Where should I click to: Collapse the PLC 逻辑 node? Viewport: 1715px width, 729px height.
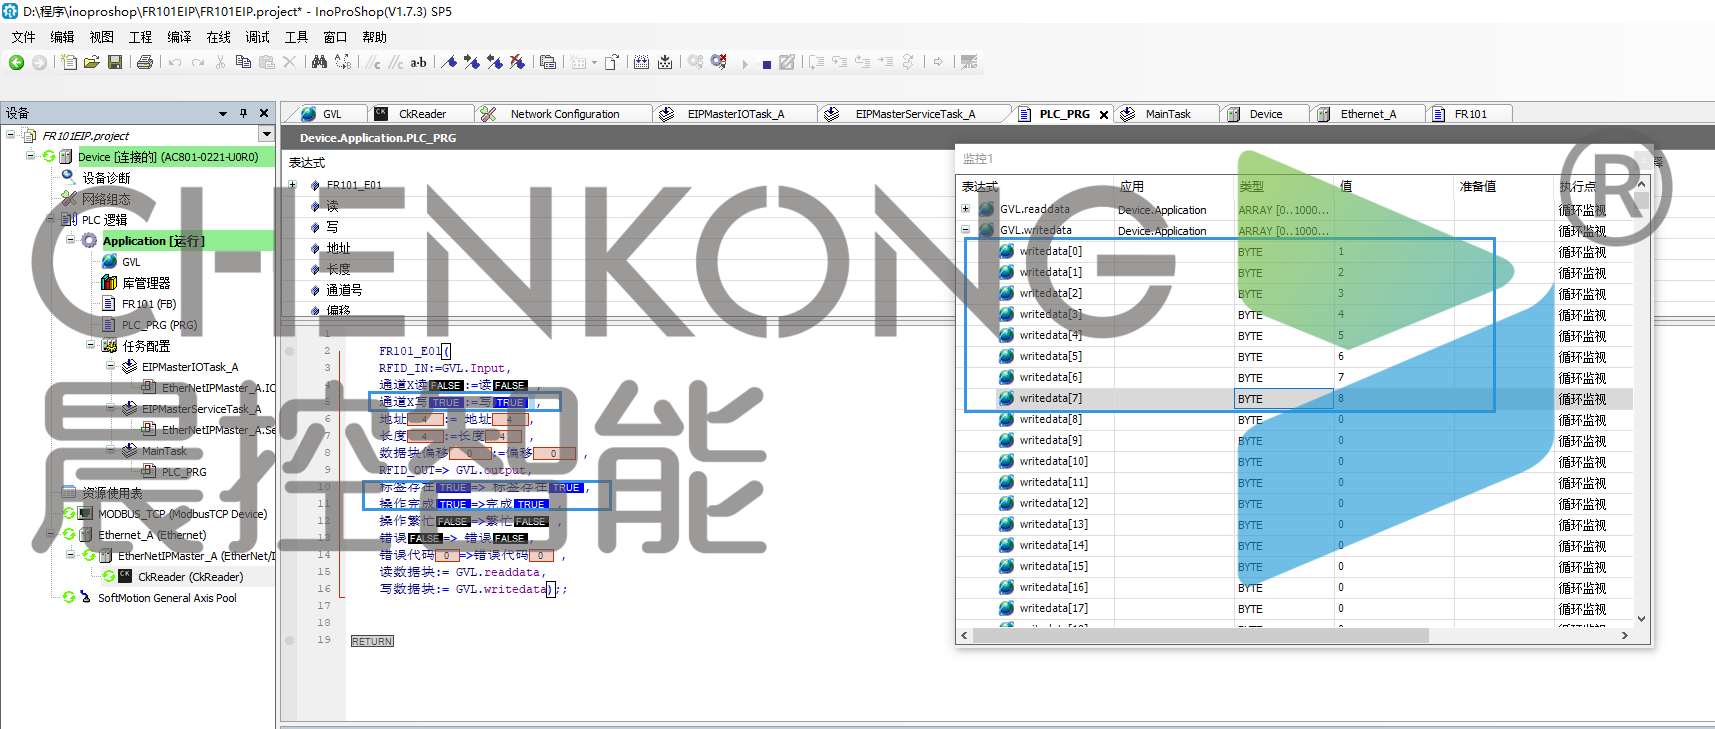coord(51,219)
